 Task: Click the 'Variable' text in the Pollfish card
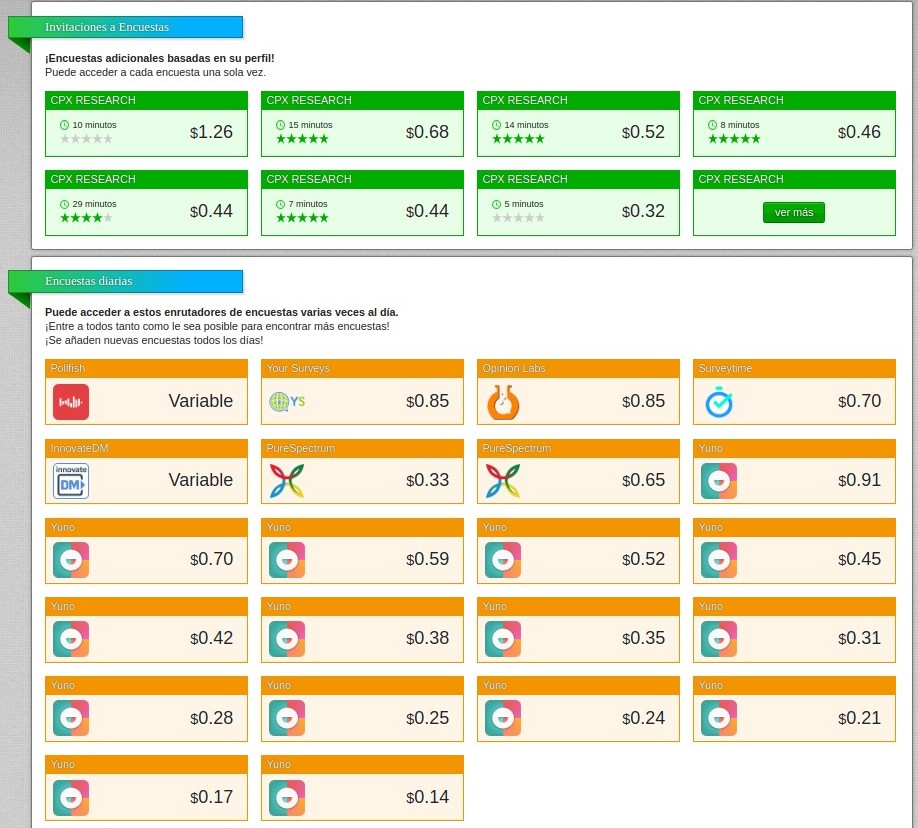point(201,401)
